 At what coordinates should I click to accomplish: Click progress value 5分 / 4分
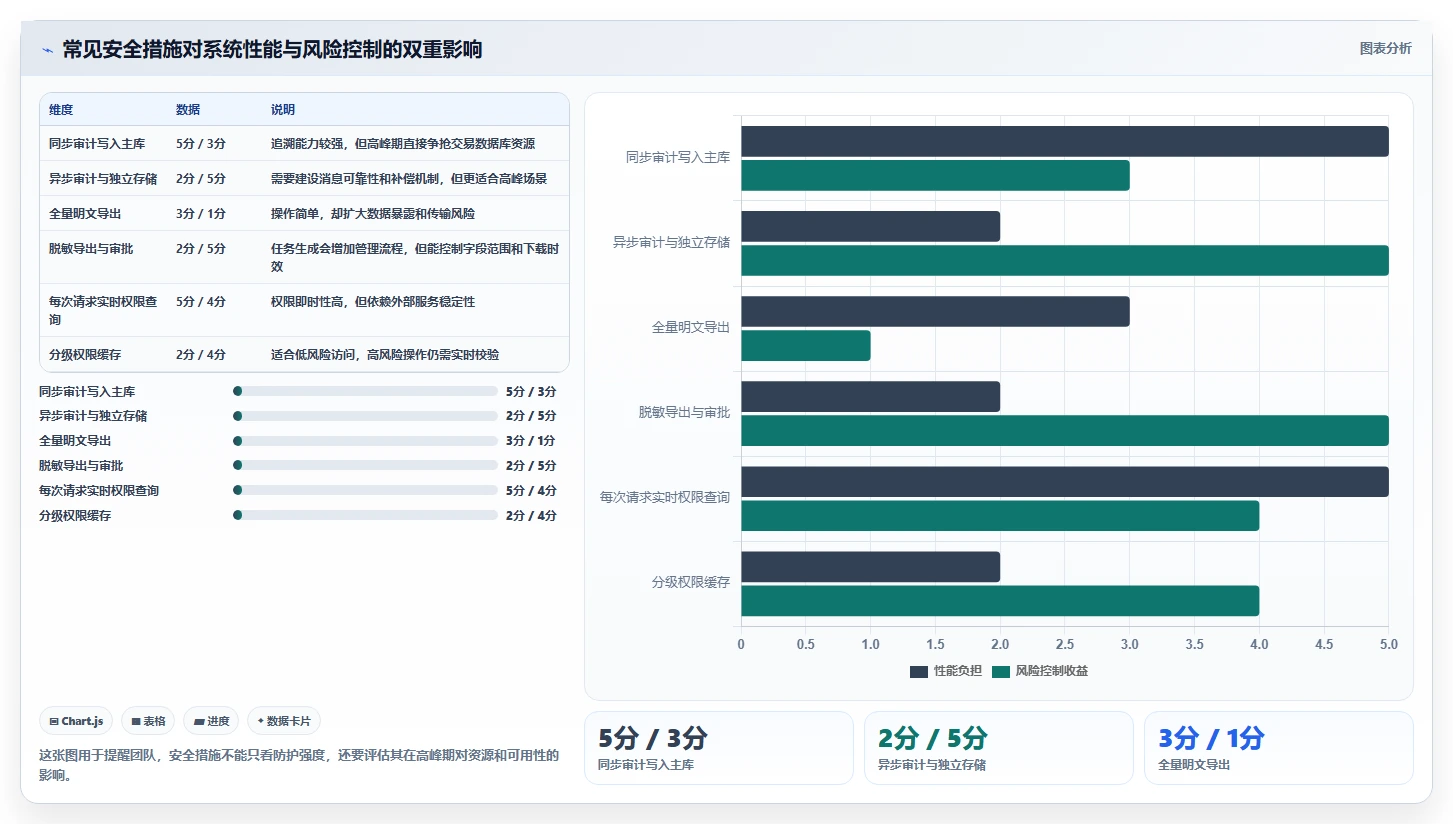tap(531, 490)
